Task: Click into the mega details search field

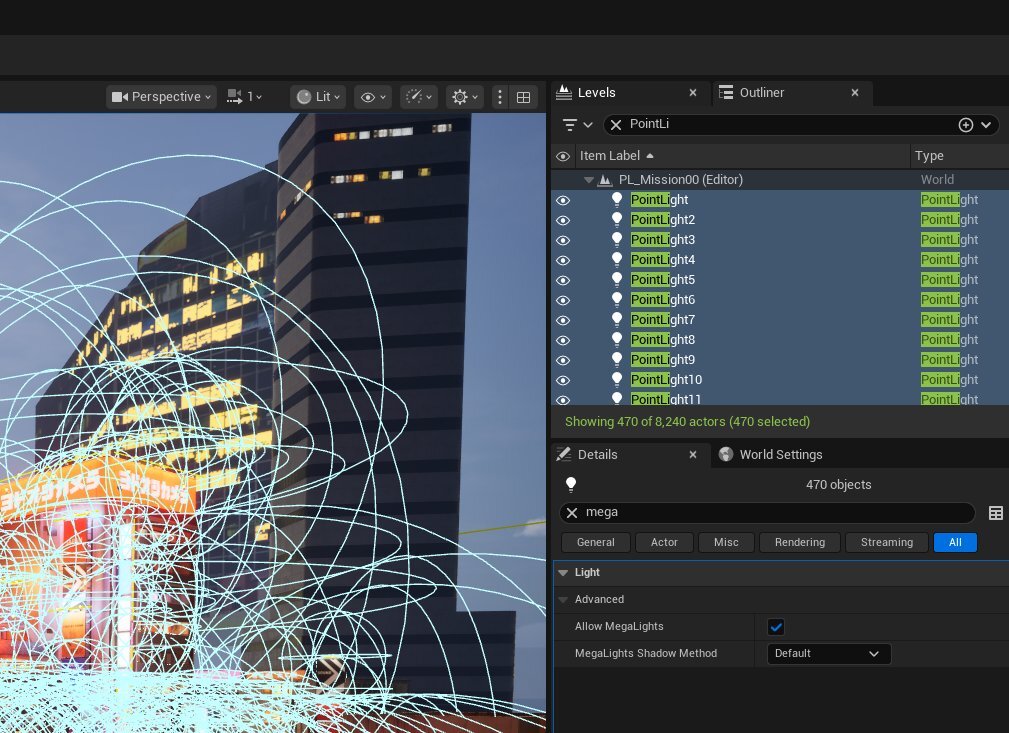Action: 770,513
